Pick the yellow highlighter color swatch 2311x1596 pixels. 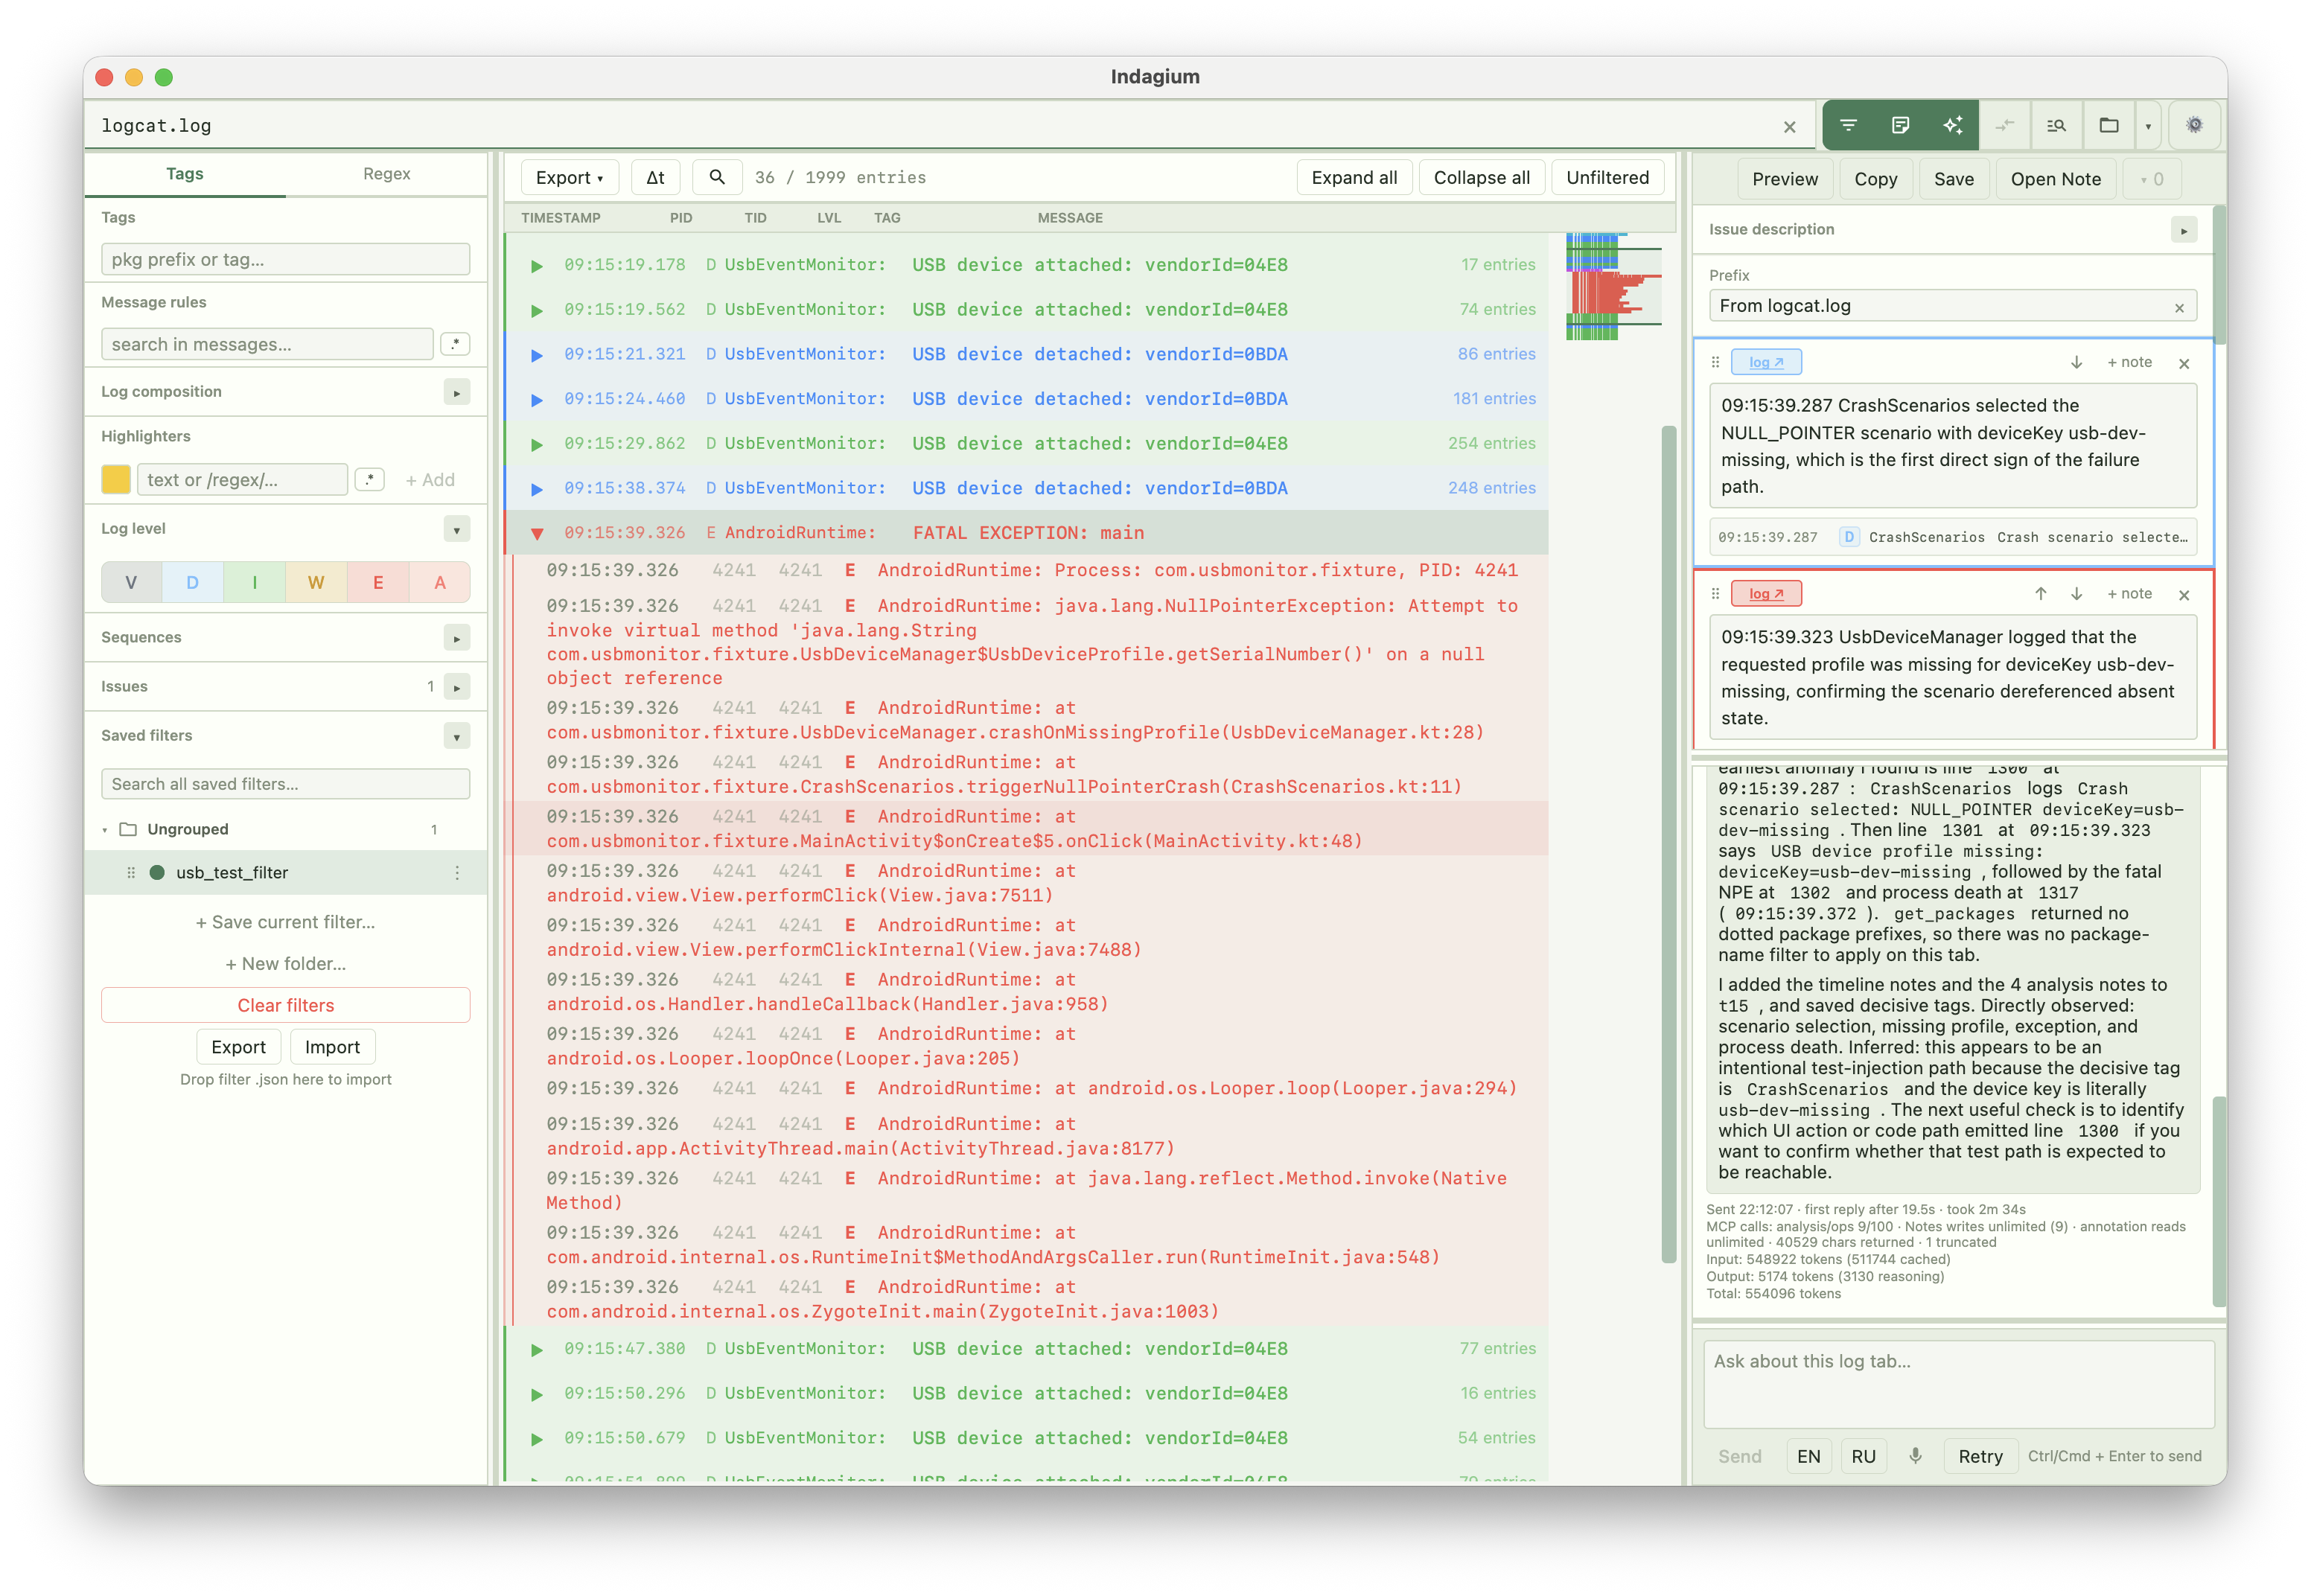point(116,479)
